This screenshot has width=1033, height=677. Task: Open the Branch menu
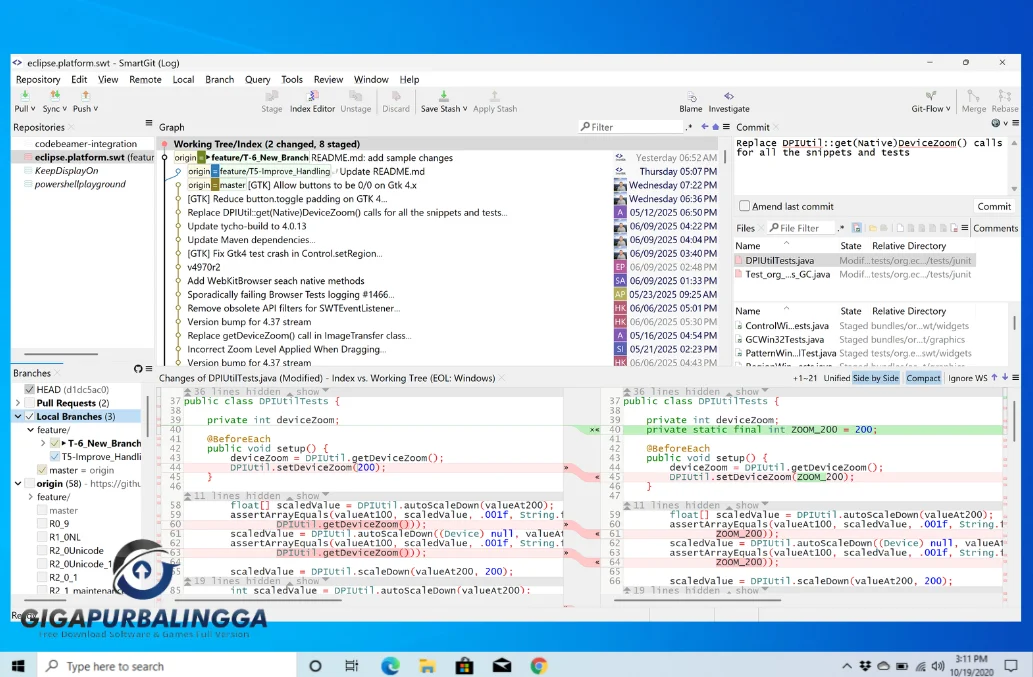(x=219, y=79)
